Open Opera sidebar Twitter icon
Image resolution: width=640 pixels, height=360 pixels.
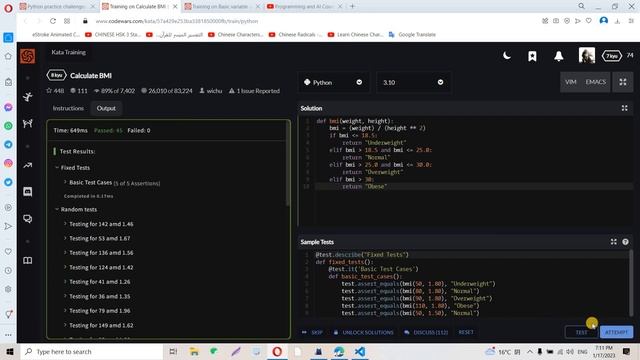click(8, 182)
